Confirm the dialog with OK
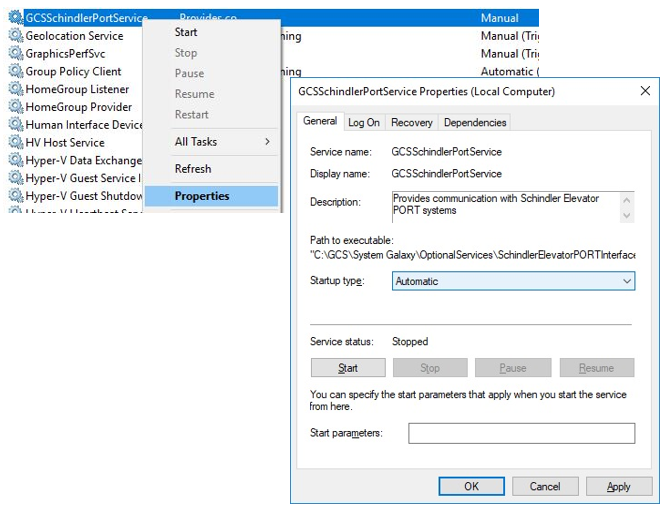 [x=471, y=486]
